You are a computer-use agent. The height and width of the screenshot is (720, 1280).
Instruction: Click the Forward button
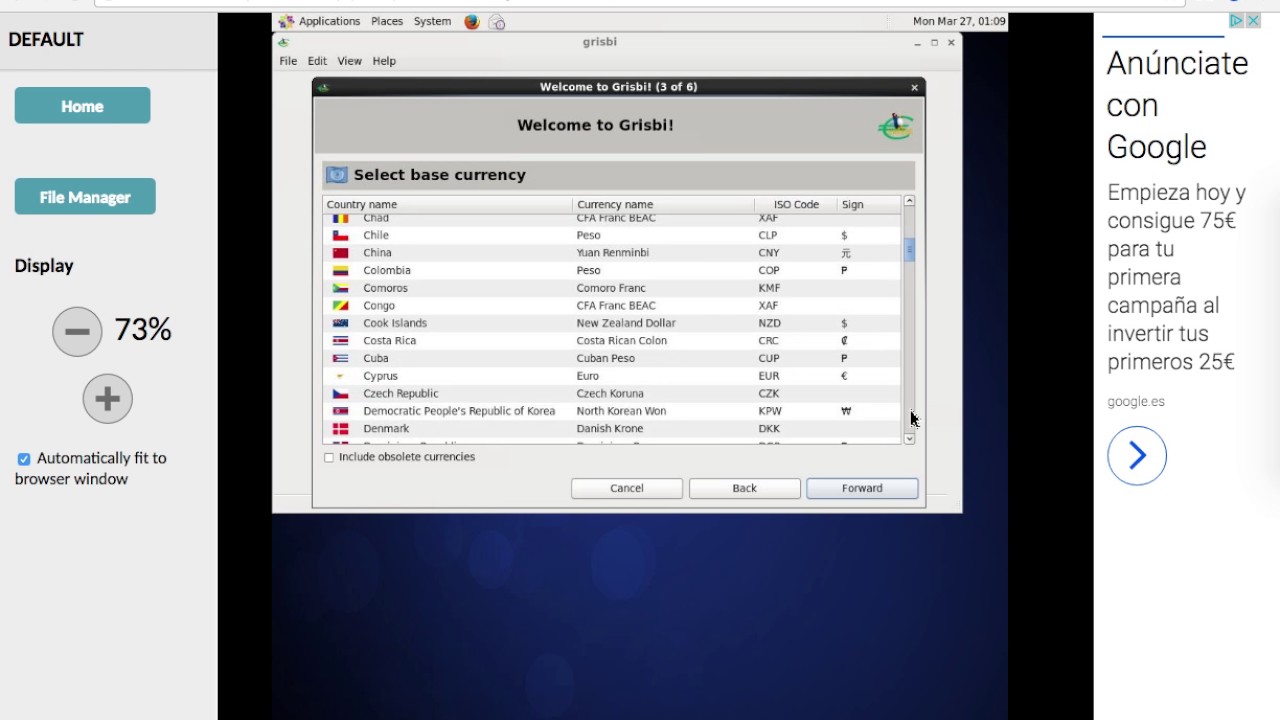coord(862,488)
